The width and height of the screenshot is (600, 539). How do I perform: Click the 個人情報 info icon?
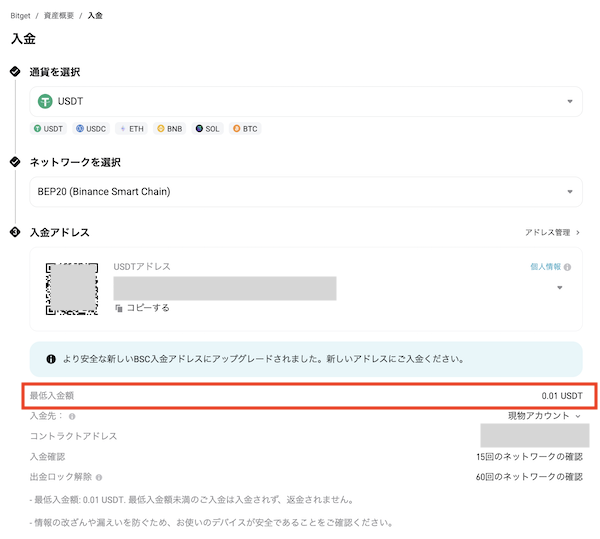coord(567,267)
